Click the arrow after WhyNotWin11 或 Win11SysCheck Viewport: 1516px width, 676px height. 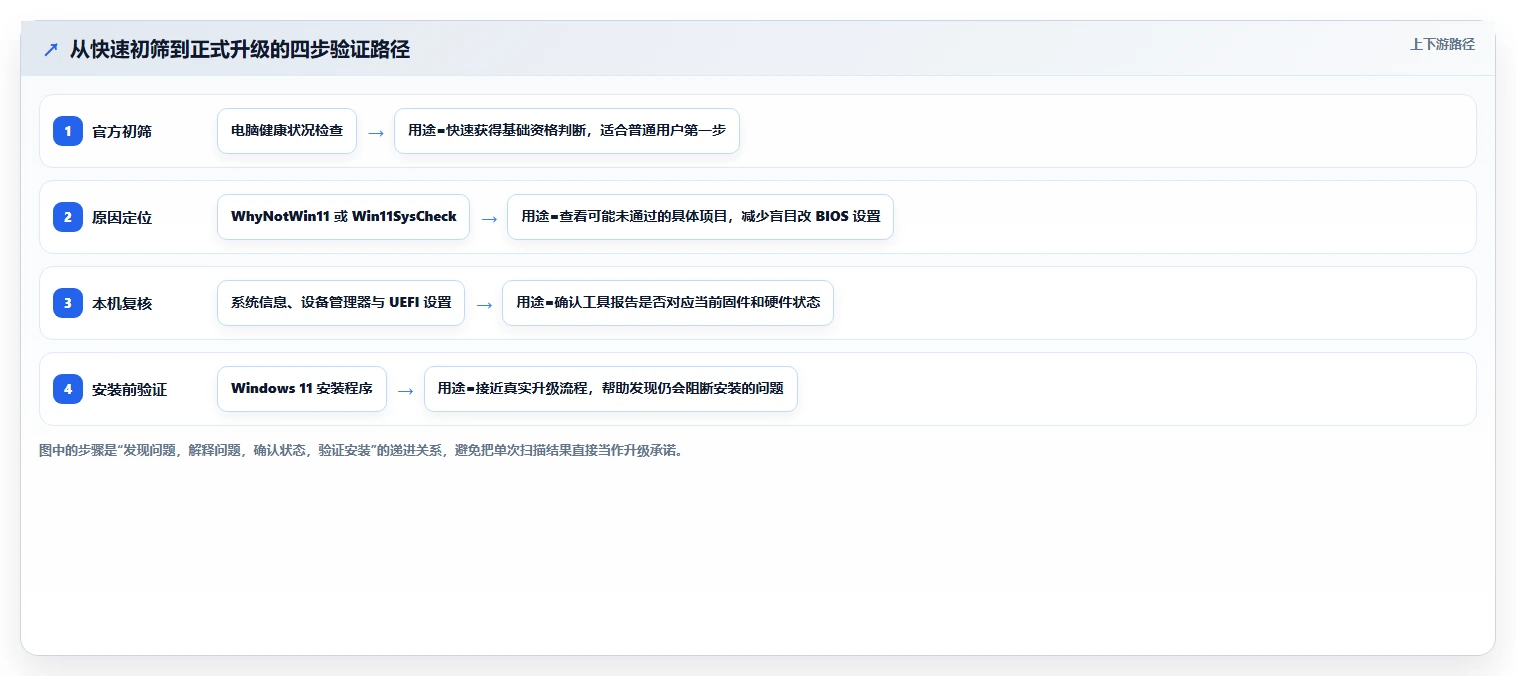[489, 218]
